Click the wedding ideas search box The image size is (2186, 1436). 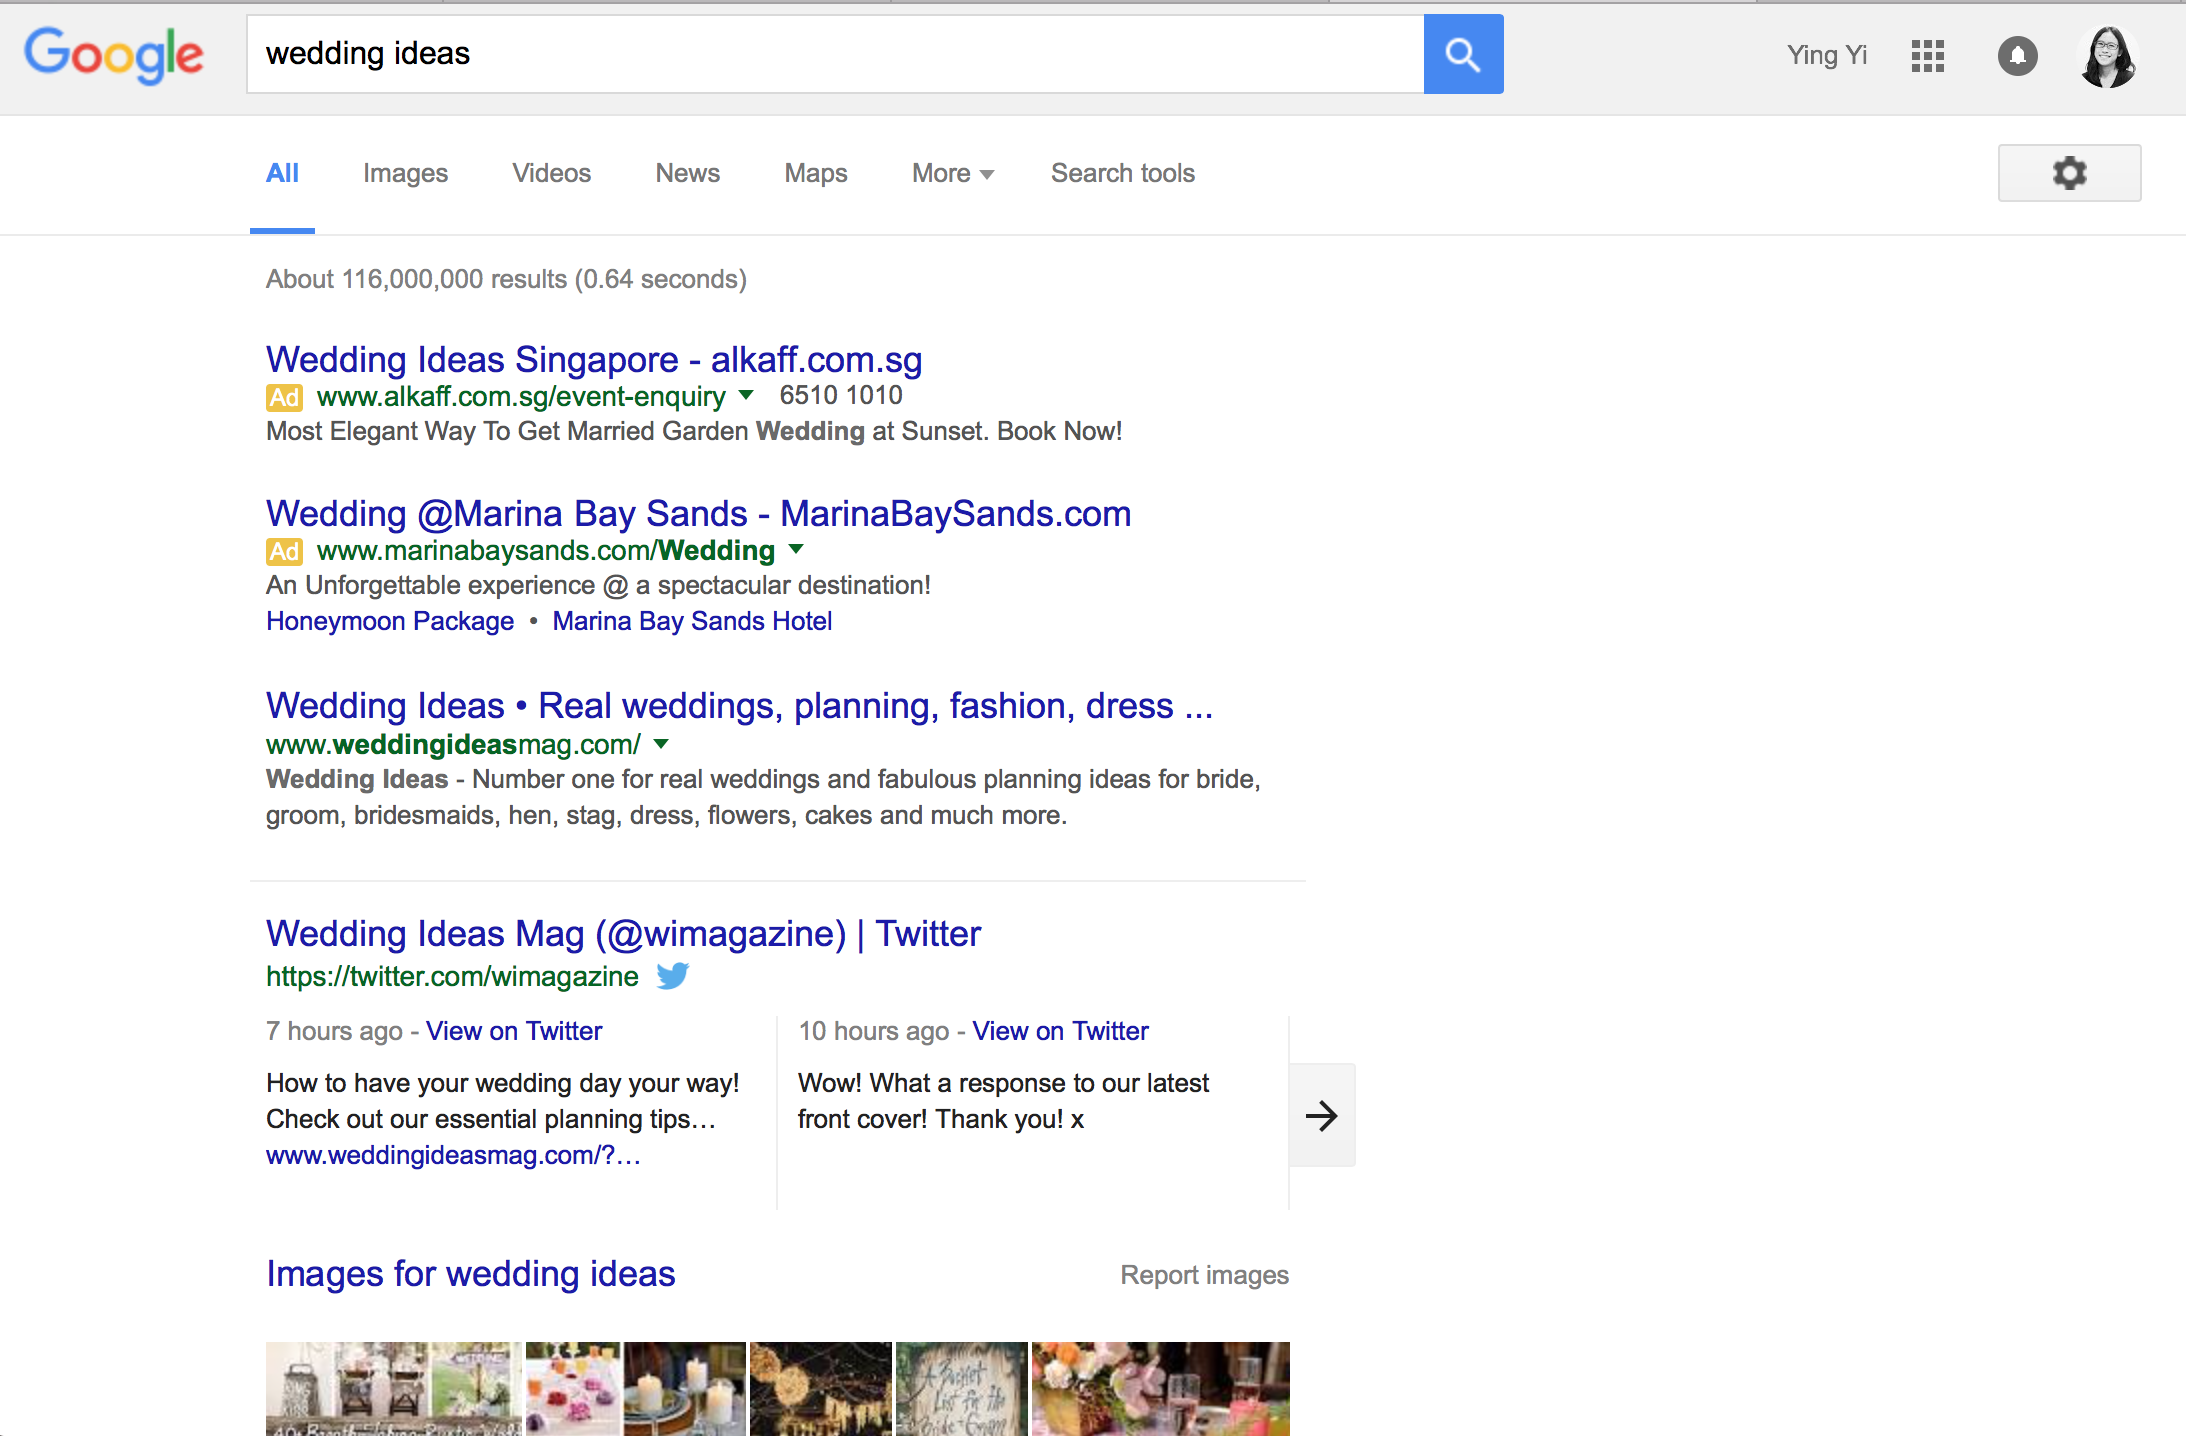point(834,54)
